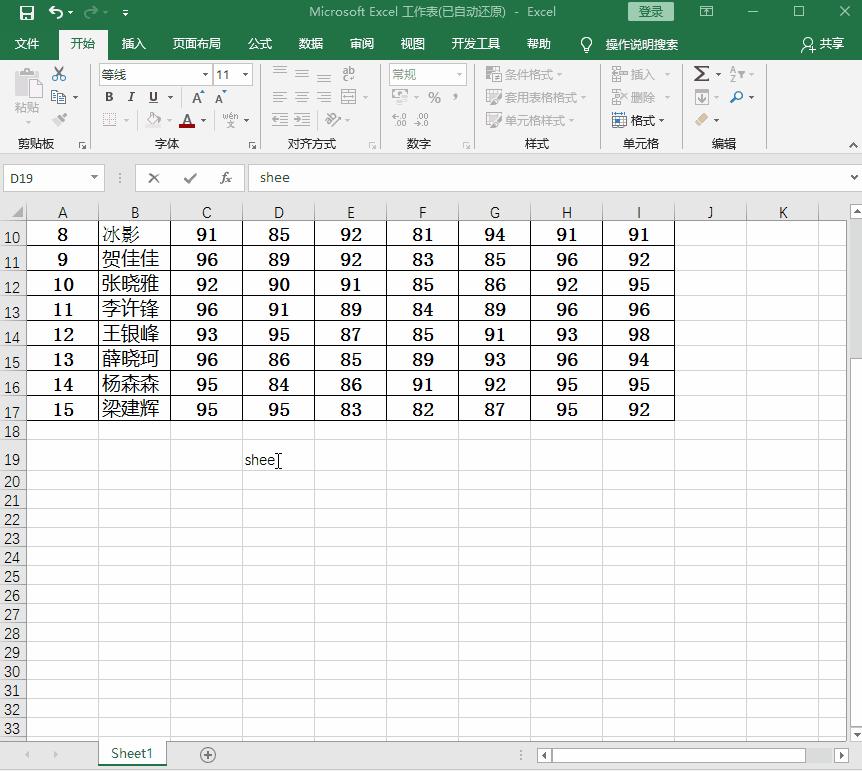Open Insert Function with the fx icon
This screenshot has width=862, height=771.
click(226, 178)
